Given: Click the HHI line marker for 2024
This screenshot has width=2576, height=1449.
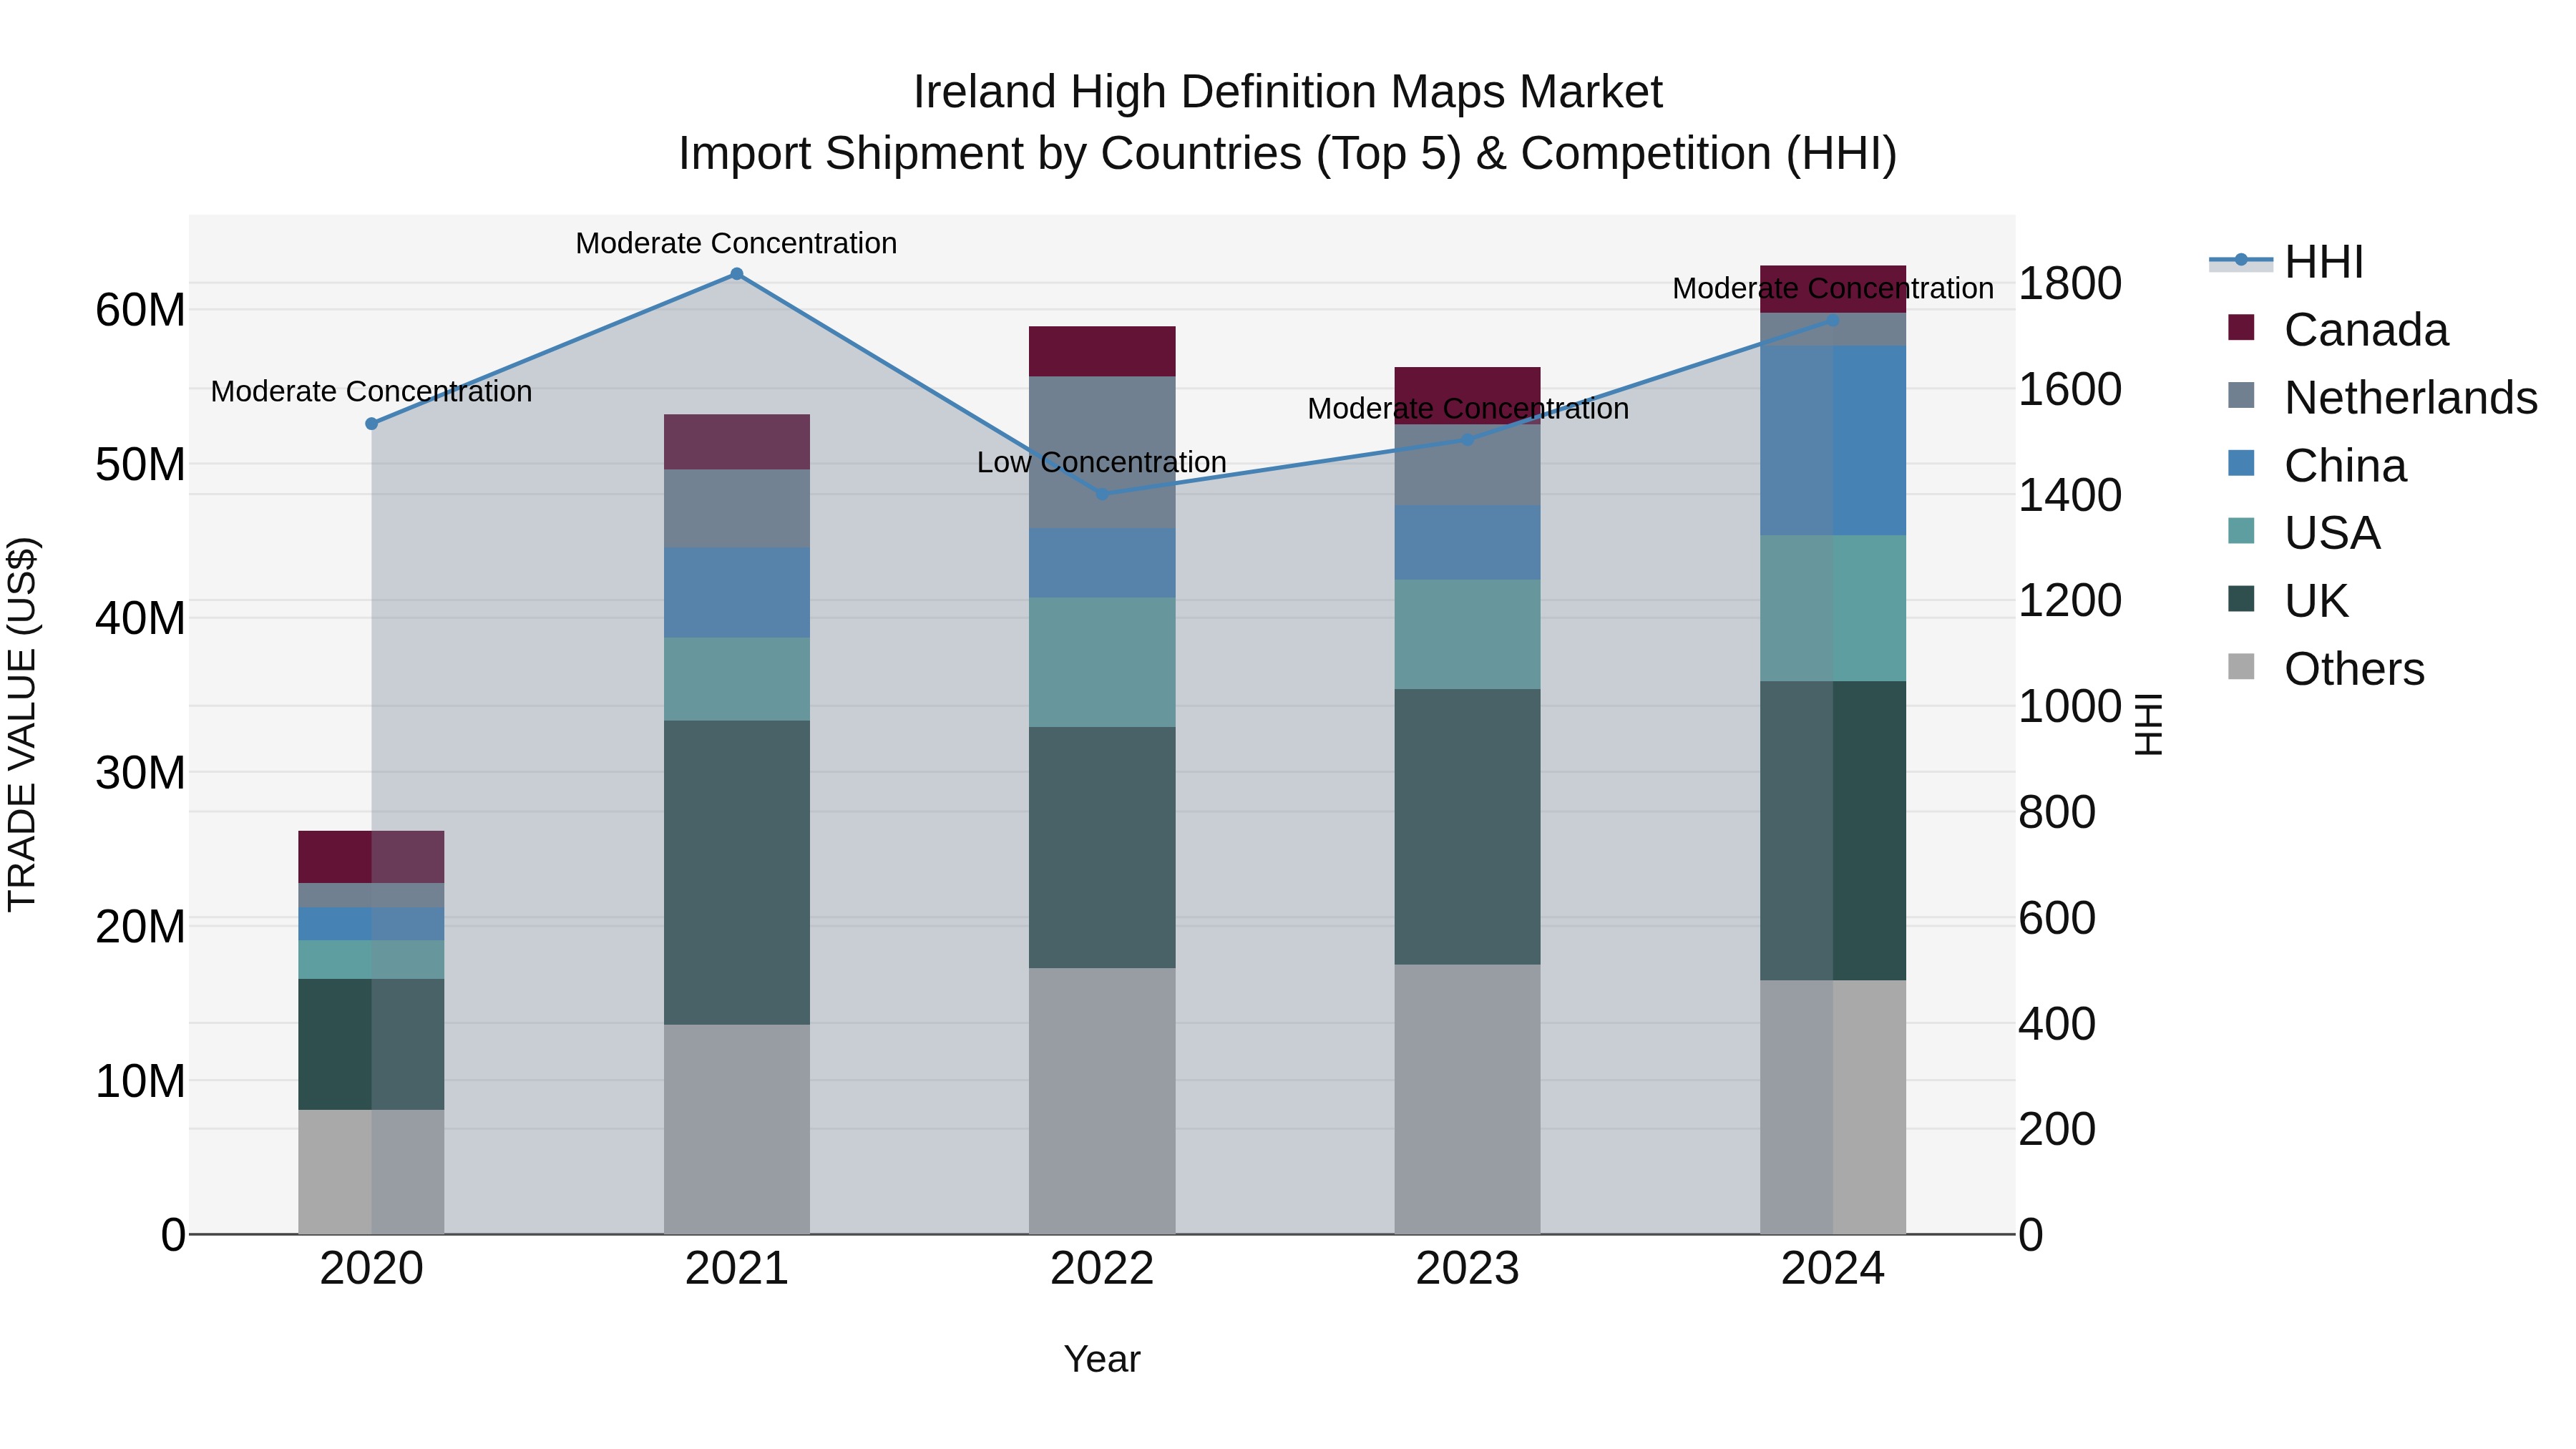Looking at the screenshot, I should 1833,321.
